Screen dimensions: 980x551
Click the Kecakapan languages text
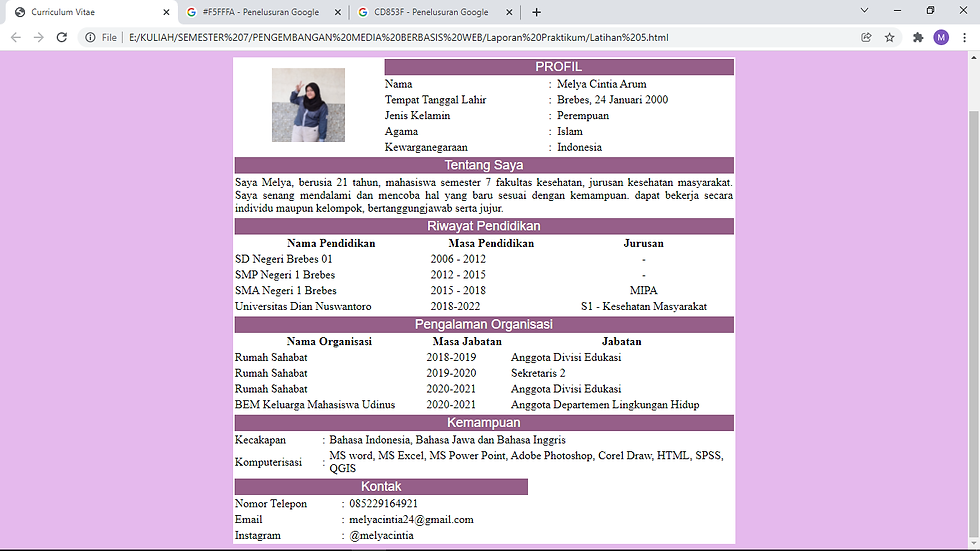(448, 440)
